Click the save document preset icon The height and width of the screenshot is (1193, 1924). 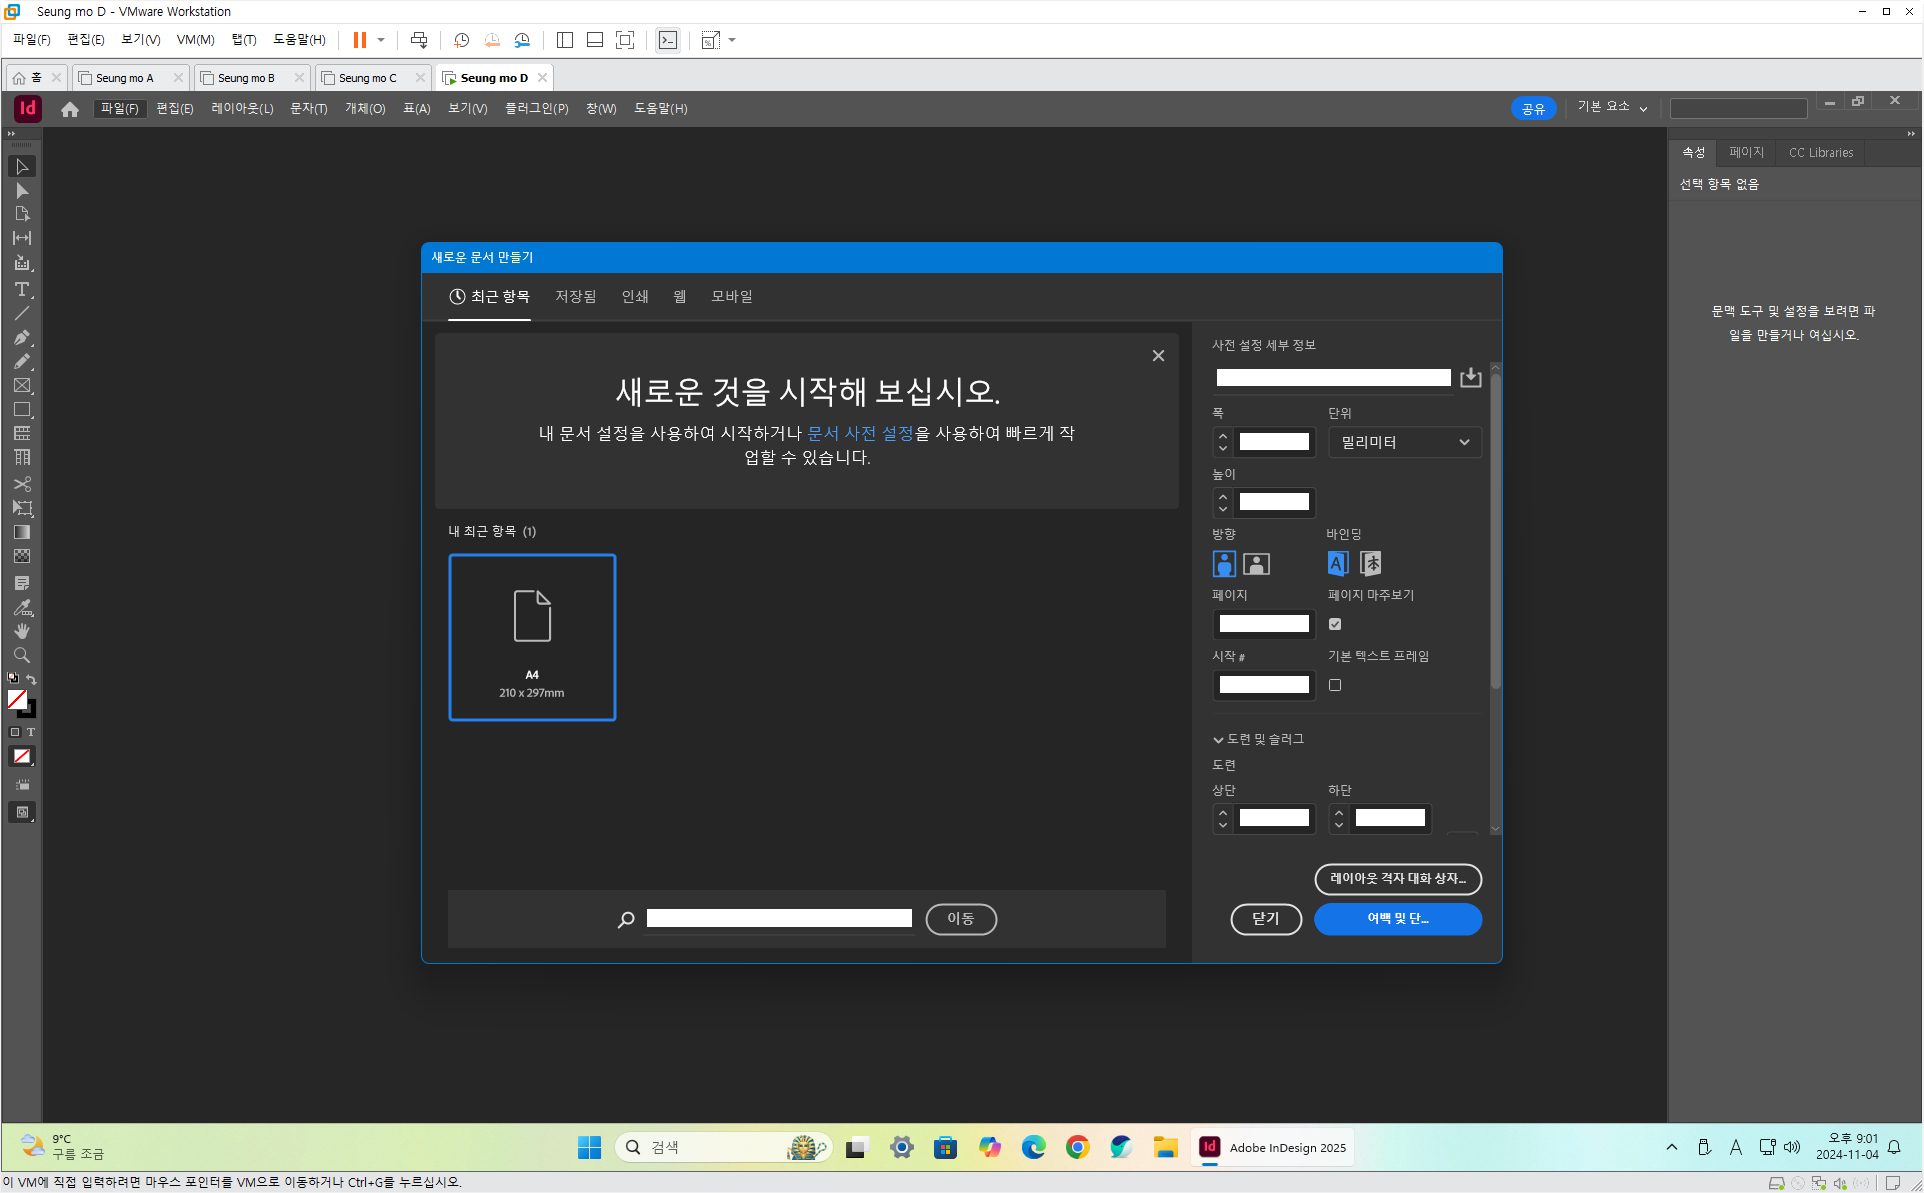[1470, 377]
